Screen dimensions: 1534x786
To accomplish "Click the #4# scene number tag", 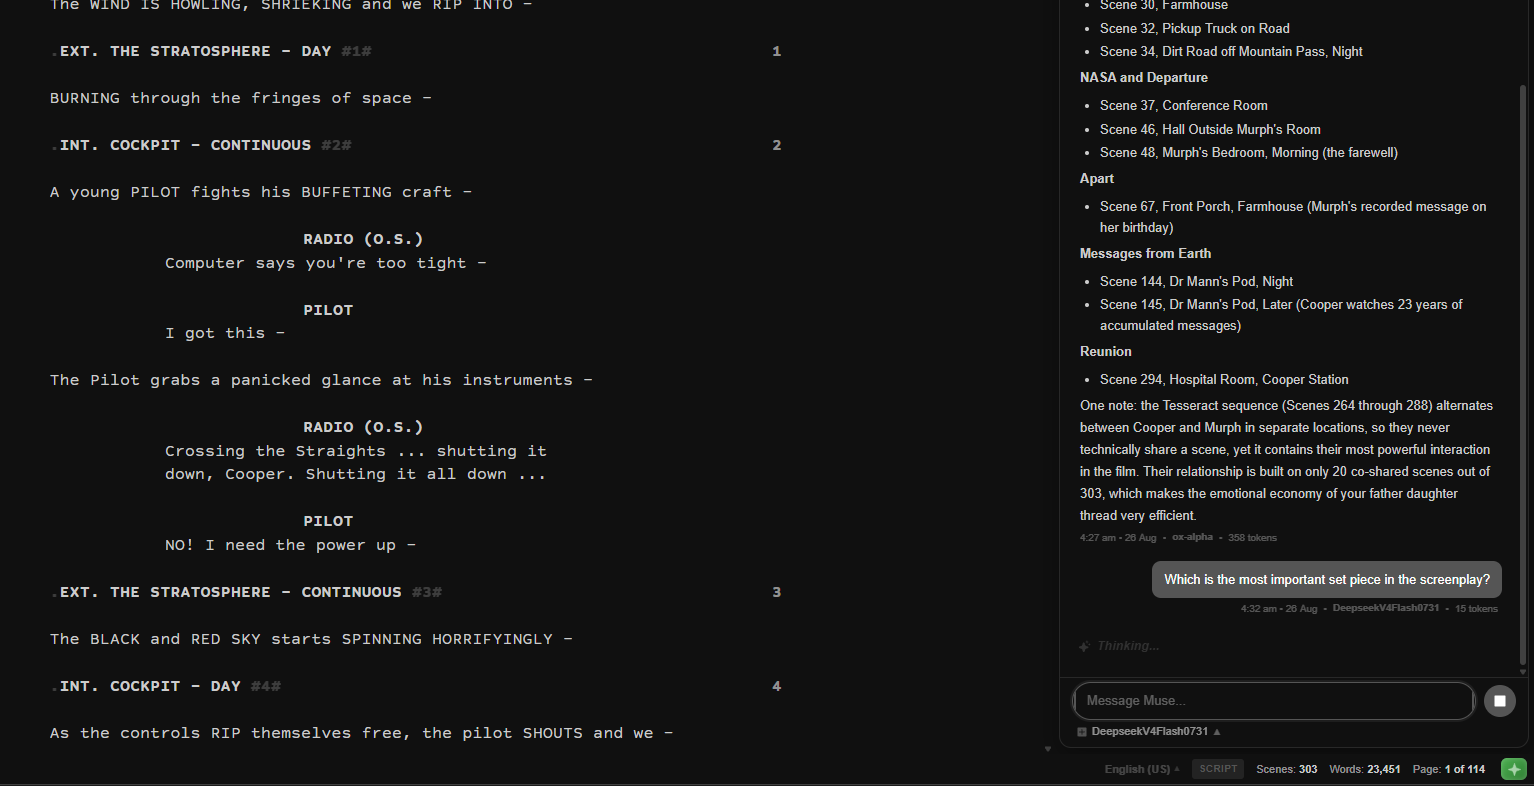I will point(266,686).
